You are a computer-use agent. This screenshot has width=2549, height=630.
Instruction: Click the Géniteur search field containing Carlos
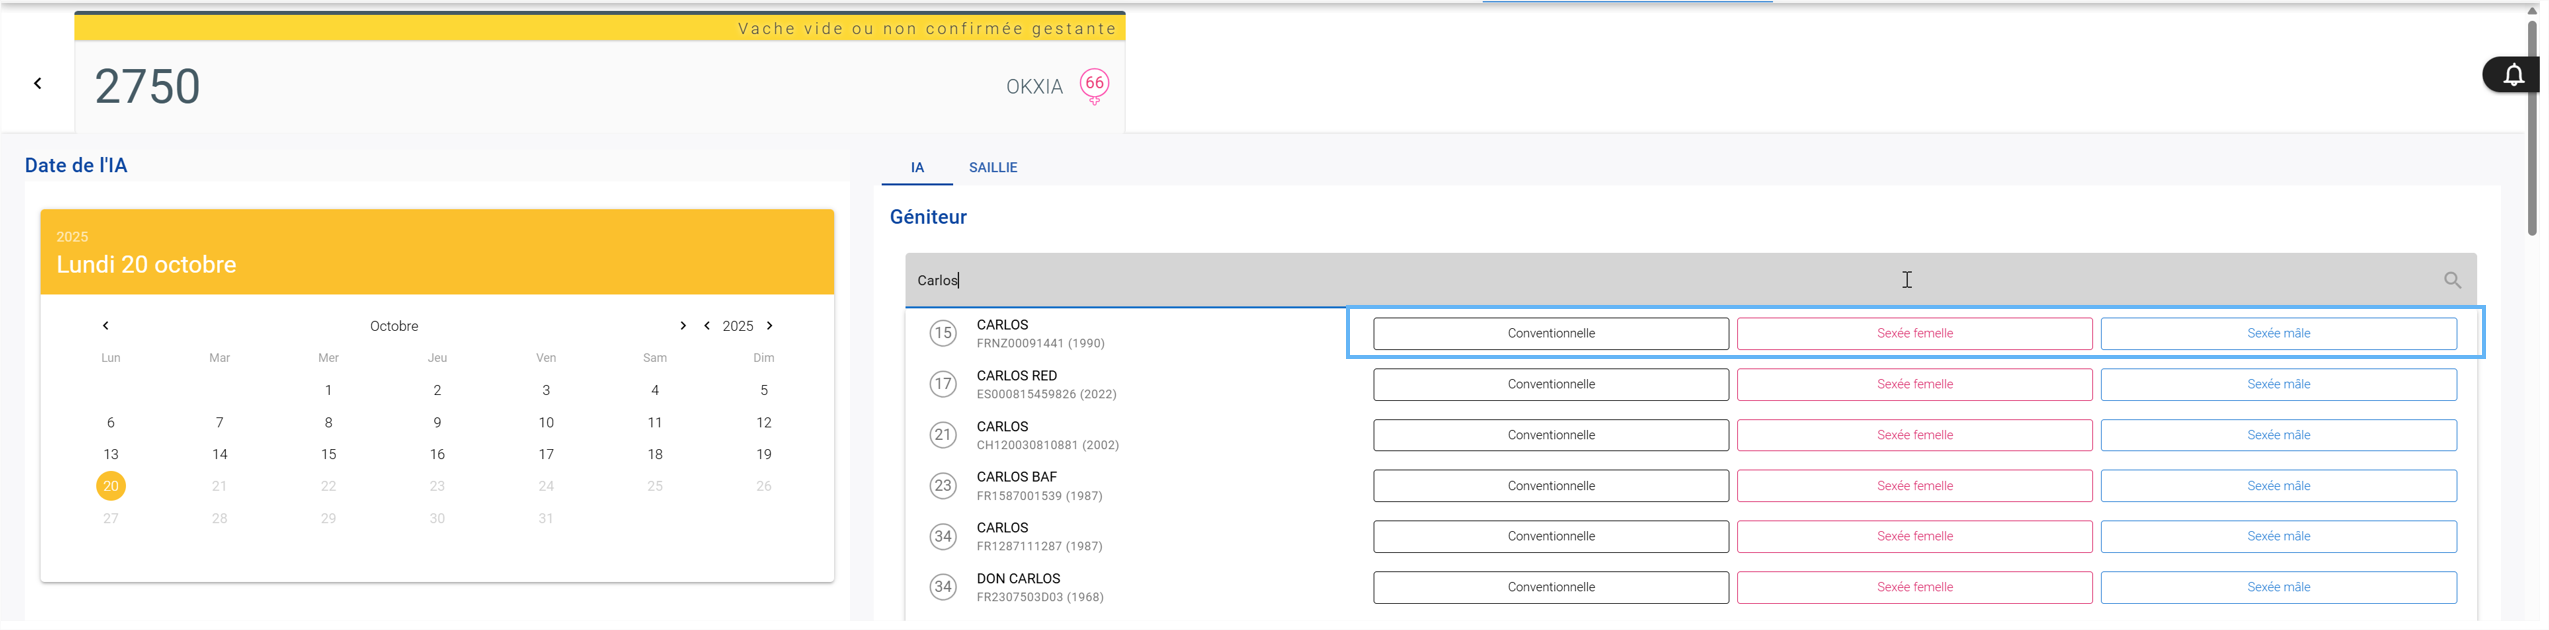[1690, 281]
